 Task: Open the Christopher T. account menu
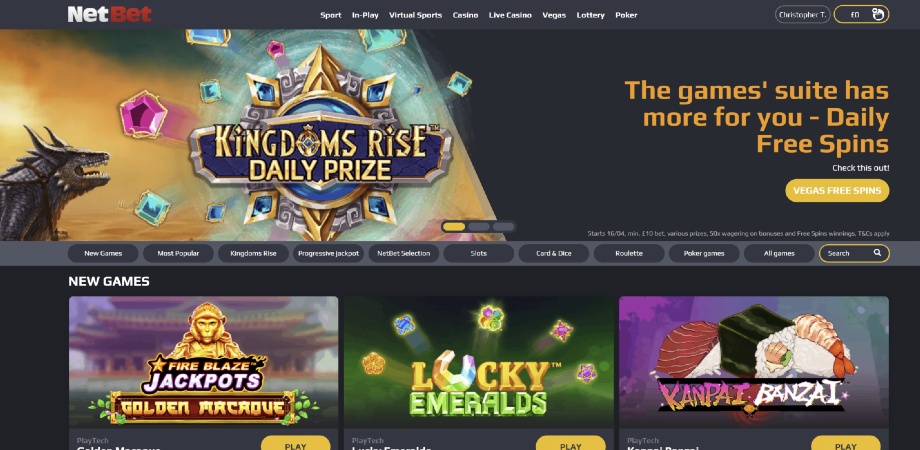tap(803, 14)
